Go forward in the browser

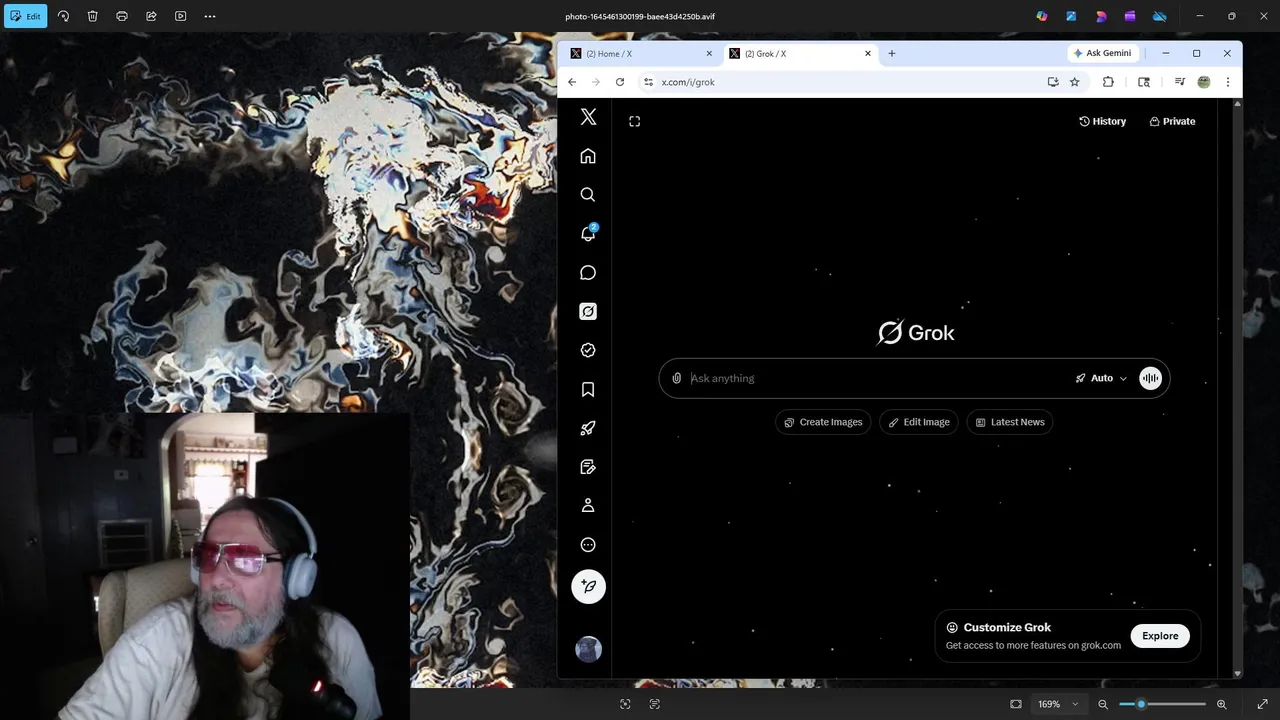[x=596, y=82]
